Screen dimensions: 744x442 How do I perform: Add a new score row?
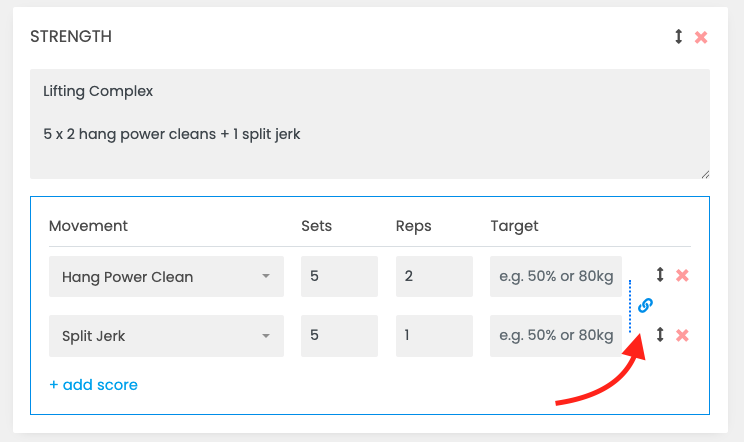pos(93,385)
